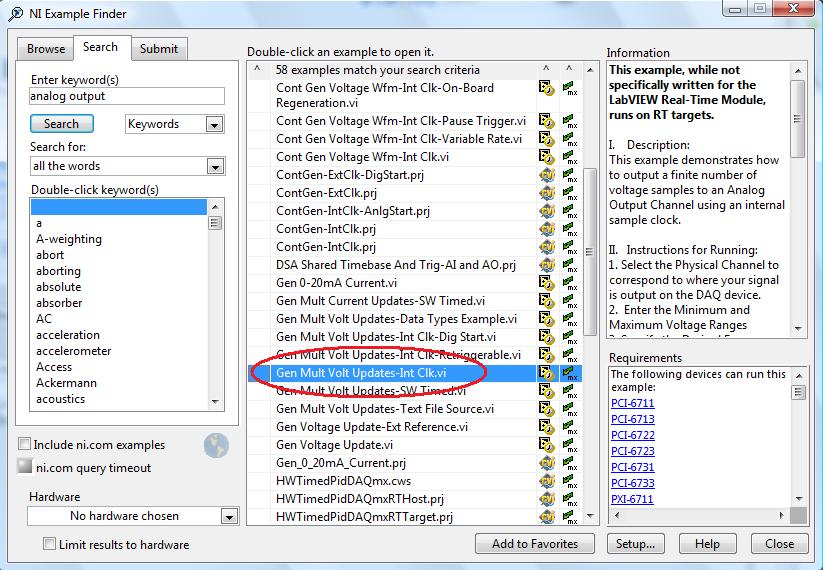Click the keyword list scrollbar thumb
Image resolution: width=823 pixels, height=570 pixels.
click(215, 223)
